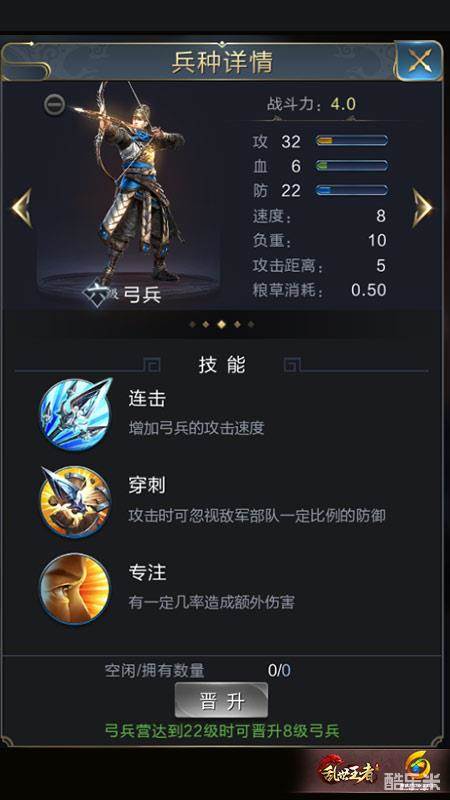Select the first page indicator dot
This screenshot has height=800, width=450.
point(192,324)
